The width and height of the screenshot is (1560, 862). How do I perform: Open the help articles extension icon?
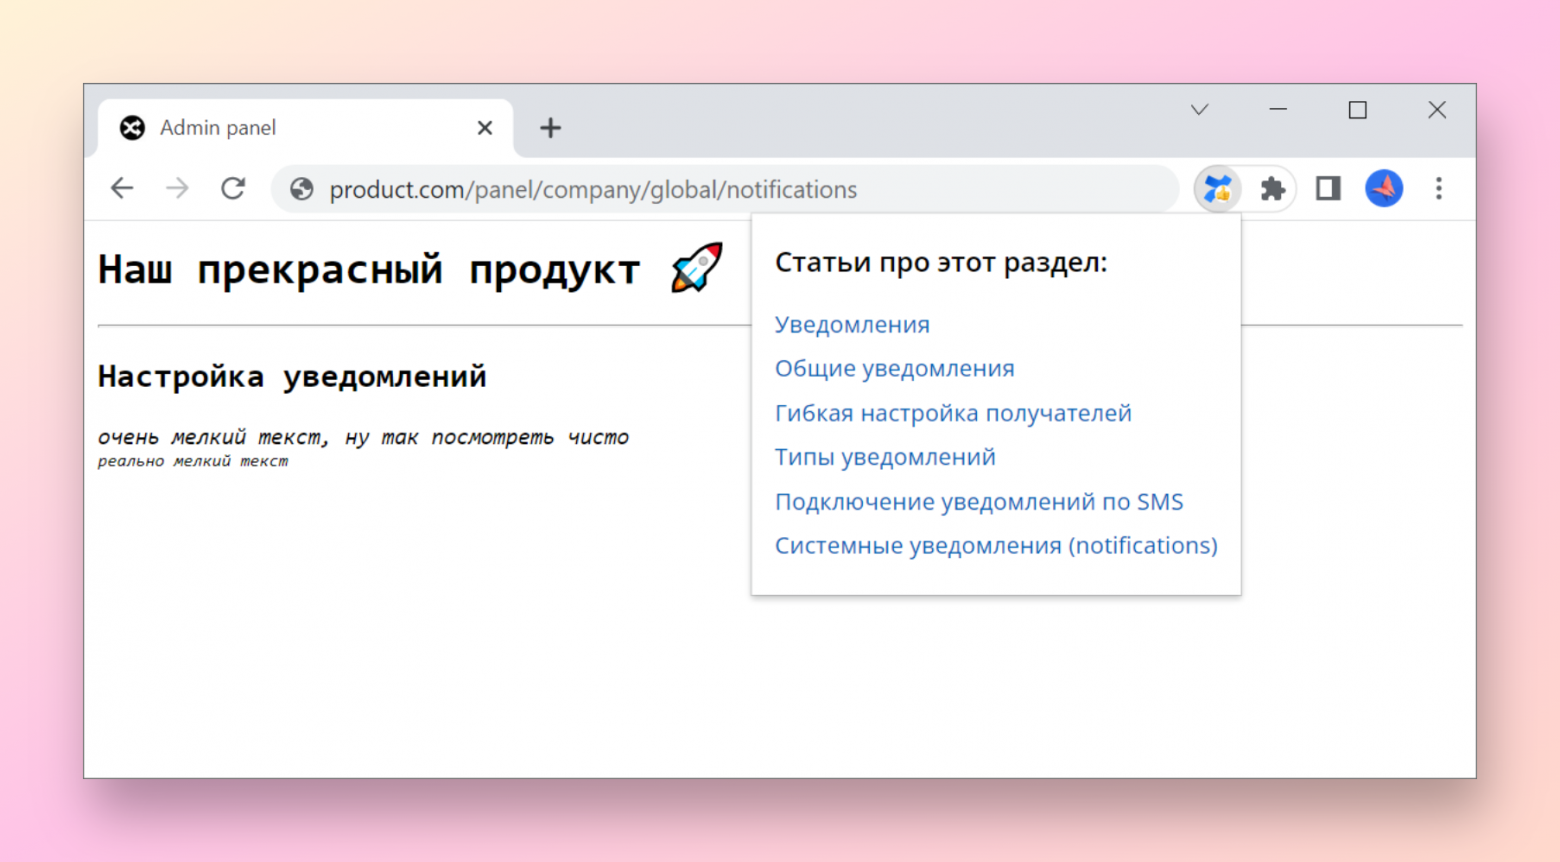(x=1217, y=188)
